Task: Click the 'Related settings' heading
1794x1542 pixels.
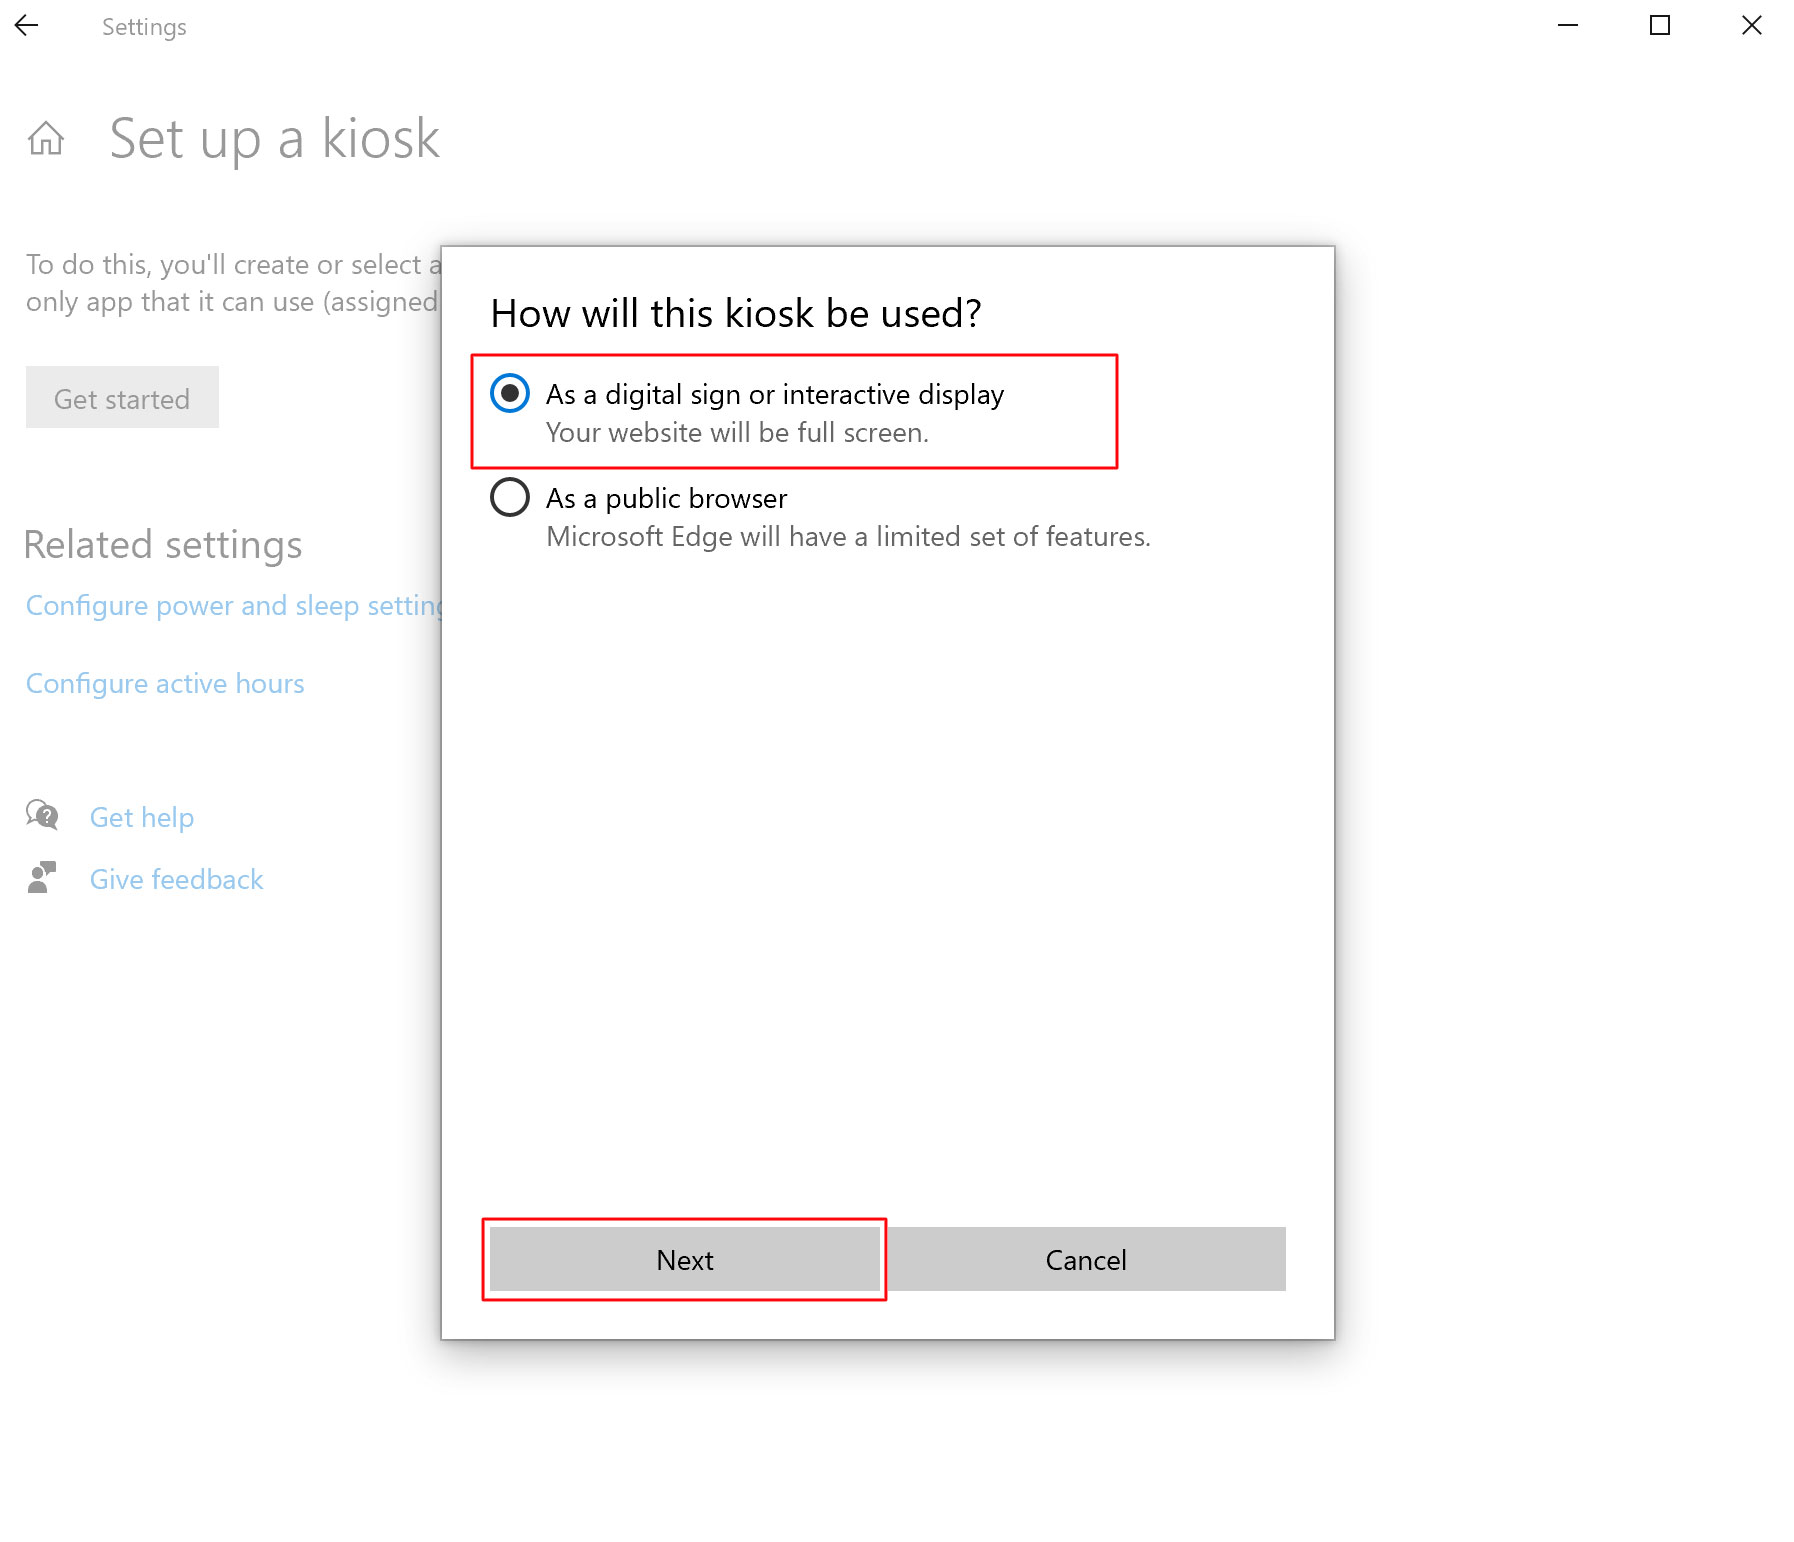Action: [x=163, y=545]
